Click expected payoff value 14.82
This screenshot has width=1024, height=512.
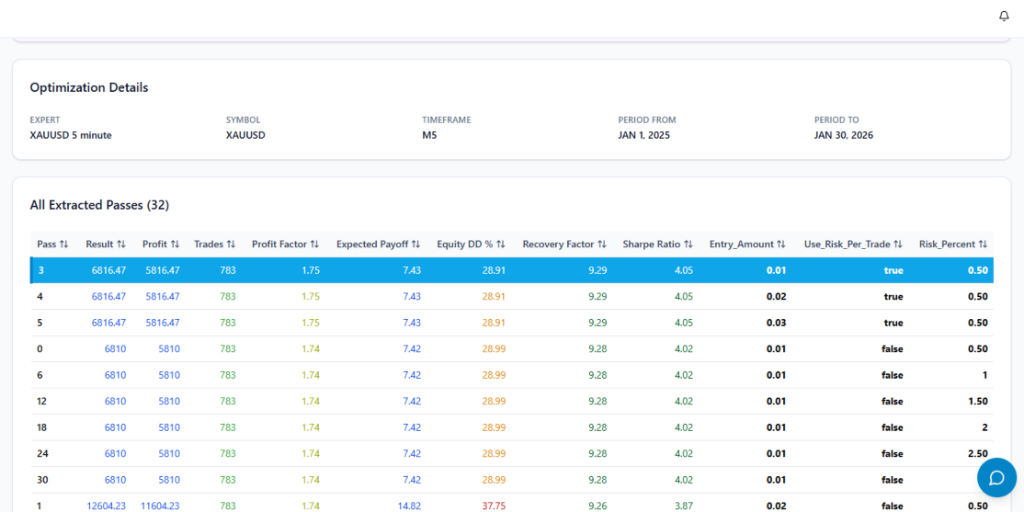point(409,505)
